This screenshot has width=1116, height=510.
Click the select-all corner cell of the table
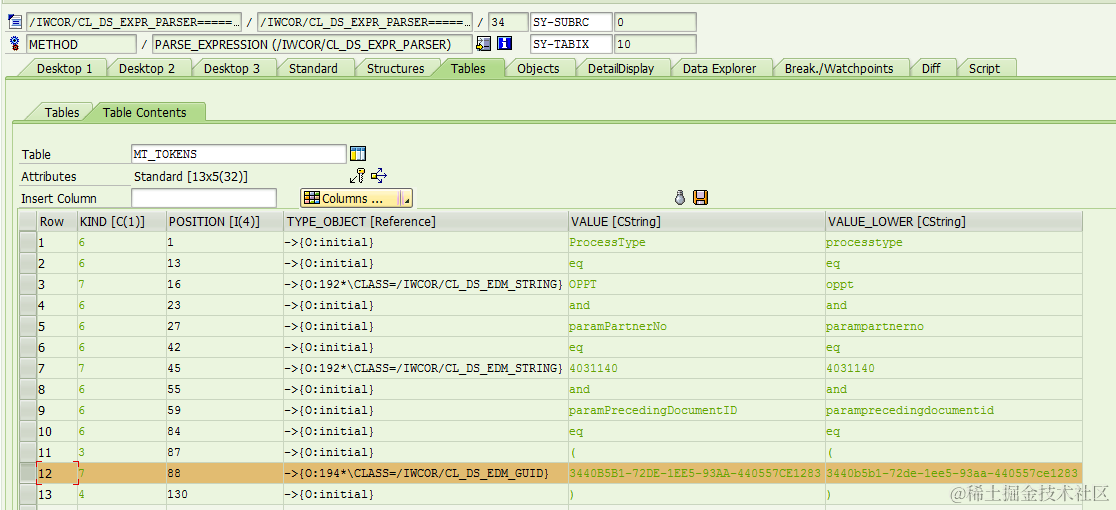[x=27, y=221]
